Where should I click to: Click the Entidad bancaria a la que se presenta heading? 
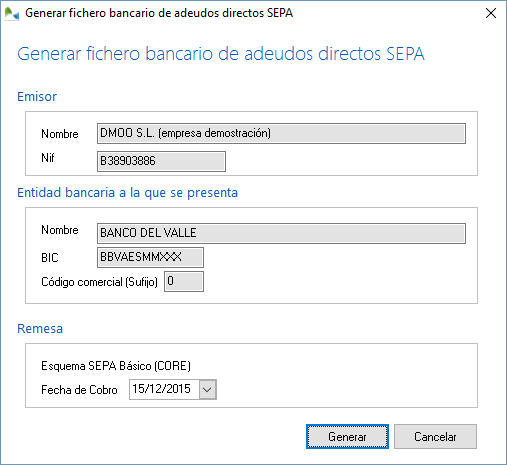pos(128,193)
